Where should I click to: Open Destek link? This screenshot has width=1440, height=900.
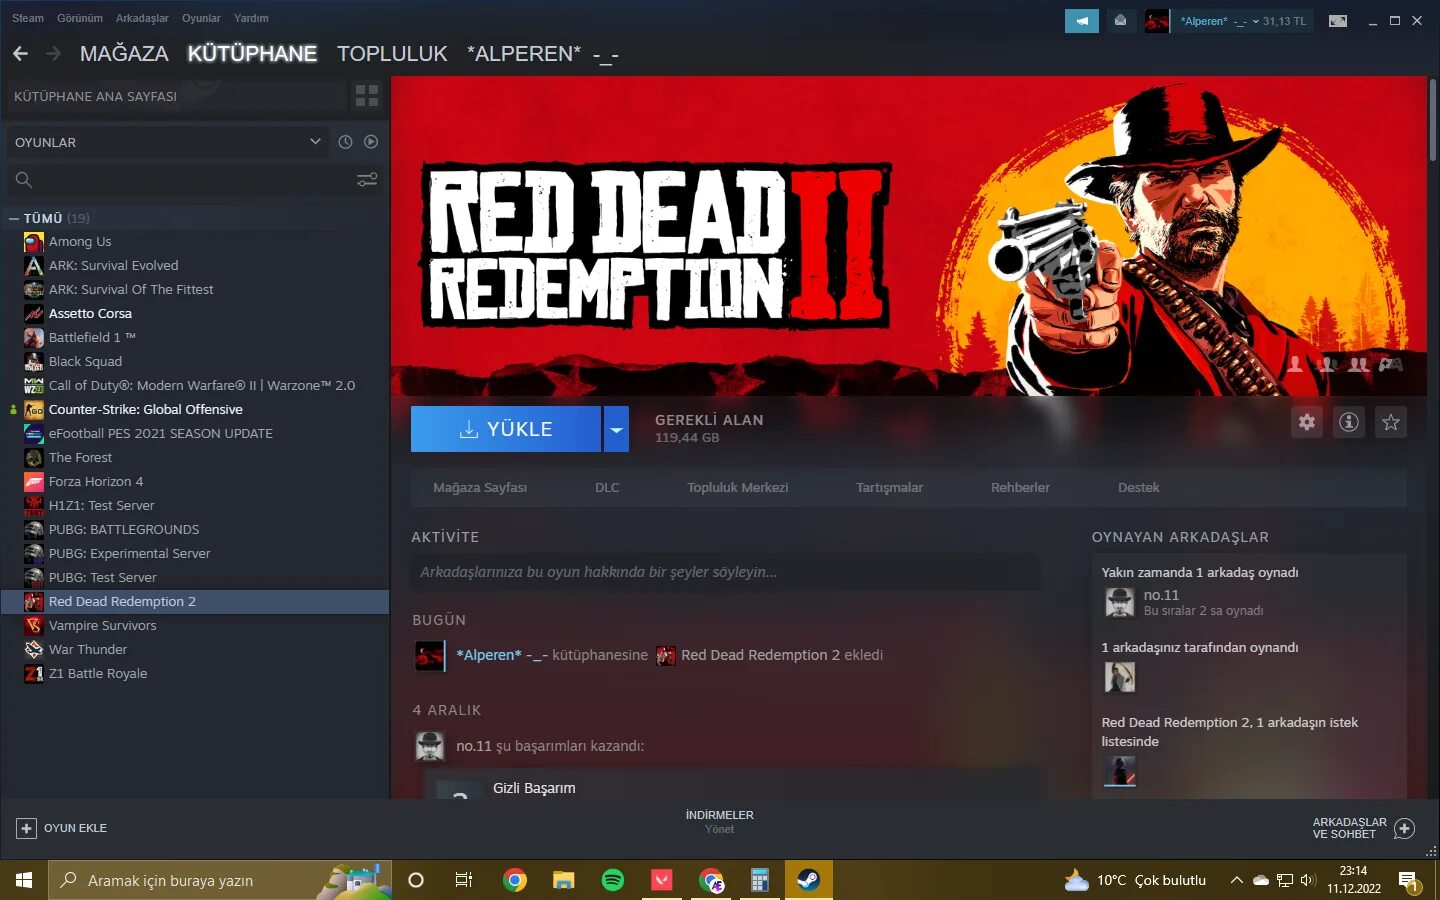(1139, 488)
